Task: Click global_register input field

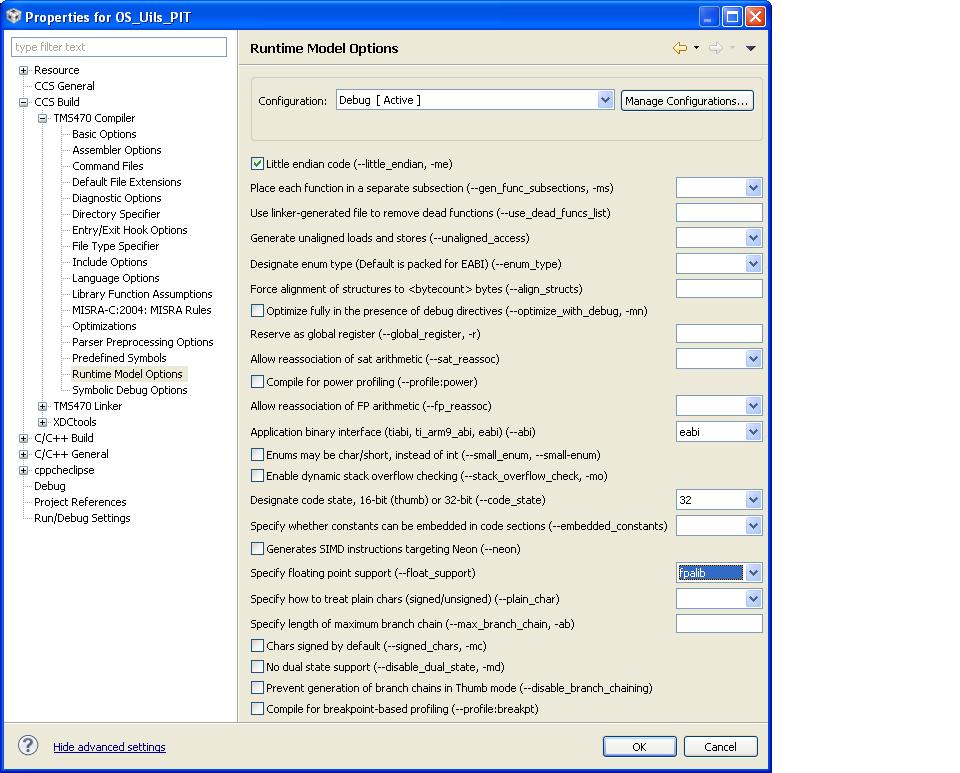Action: coord(719,334)
